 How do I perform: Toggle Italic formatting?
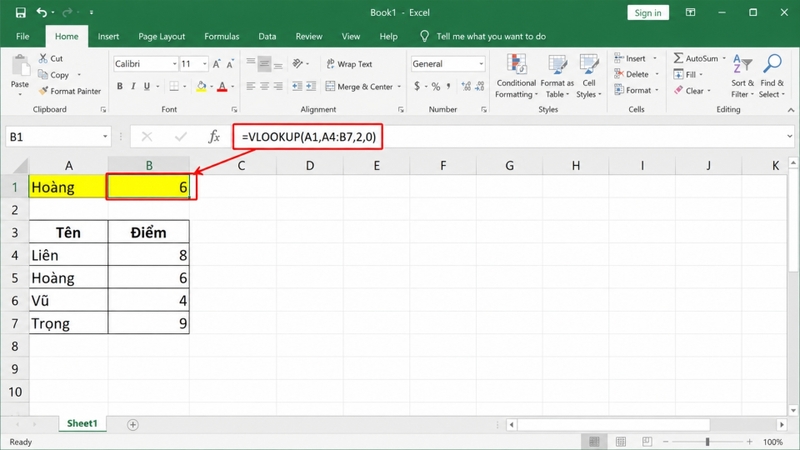(x=133, y=87)
